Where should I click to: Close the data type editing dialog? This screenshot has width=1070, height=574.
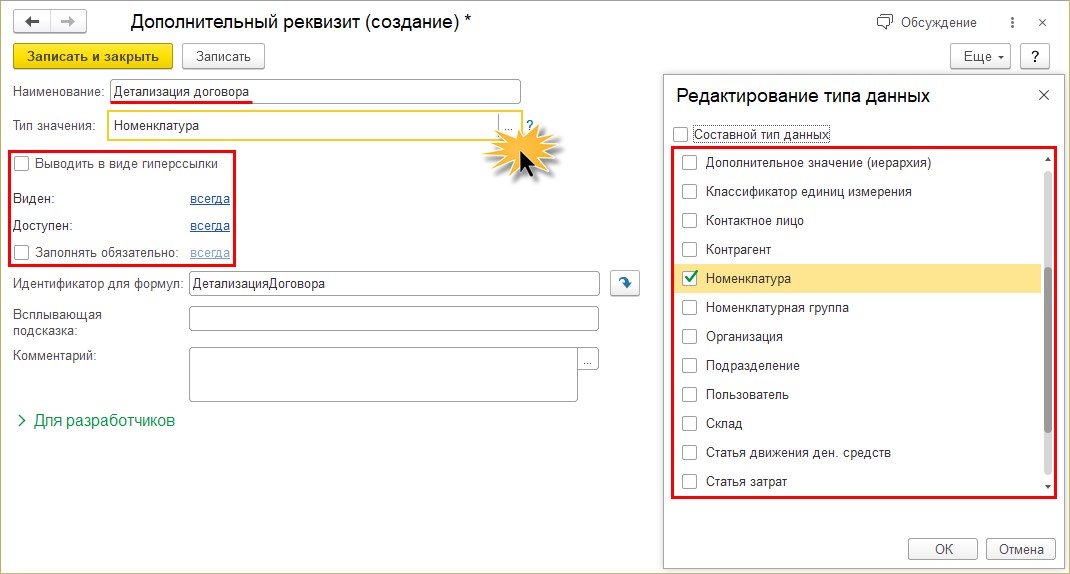pos(1043,95)
